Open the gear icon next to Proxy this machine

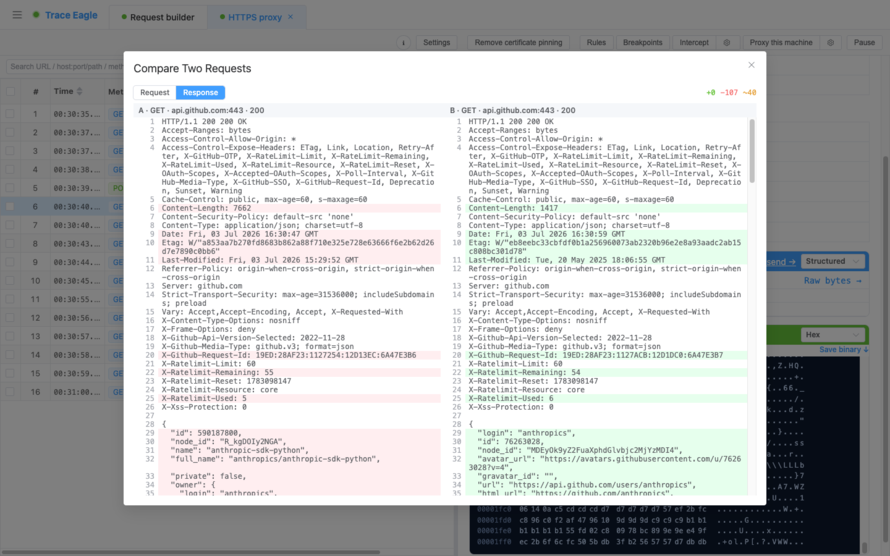coord(830,43)
